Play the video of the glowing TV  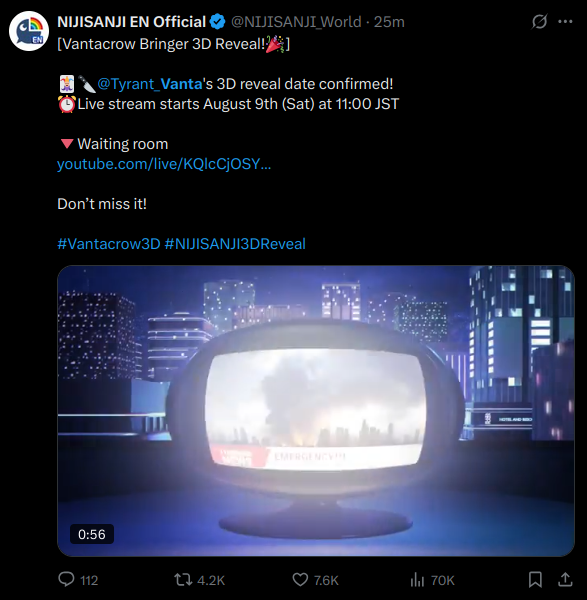tap(316, 411)
